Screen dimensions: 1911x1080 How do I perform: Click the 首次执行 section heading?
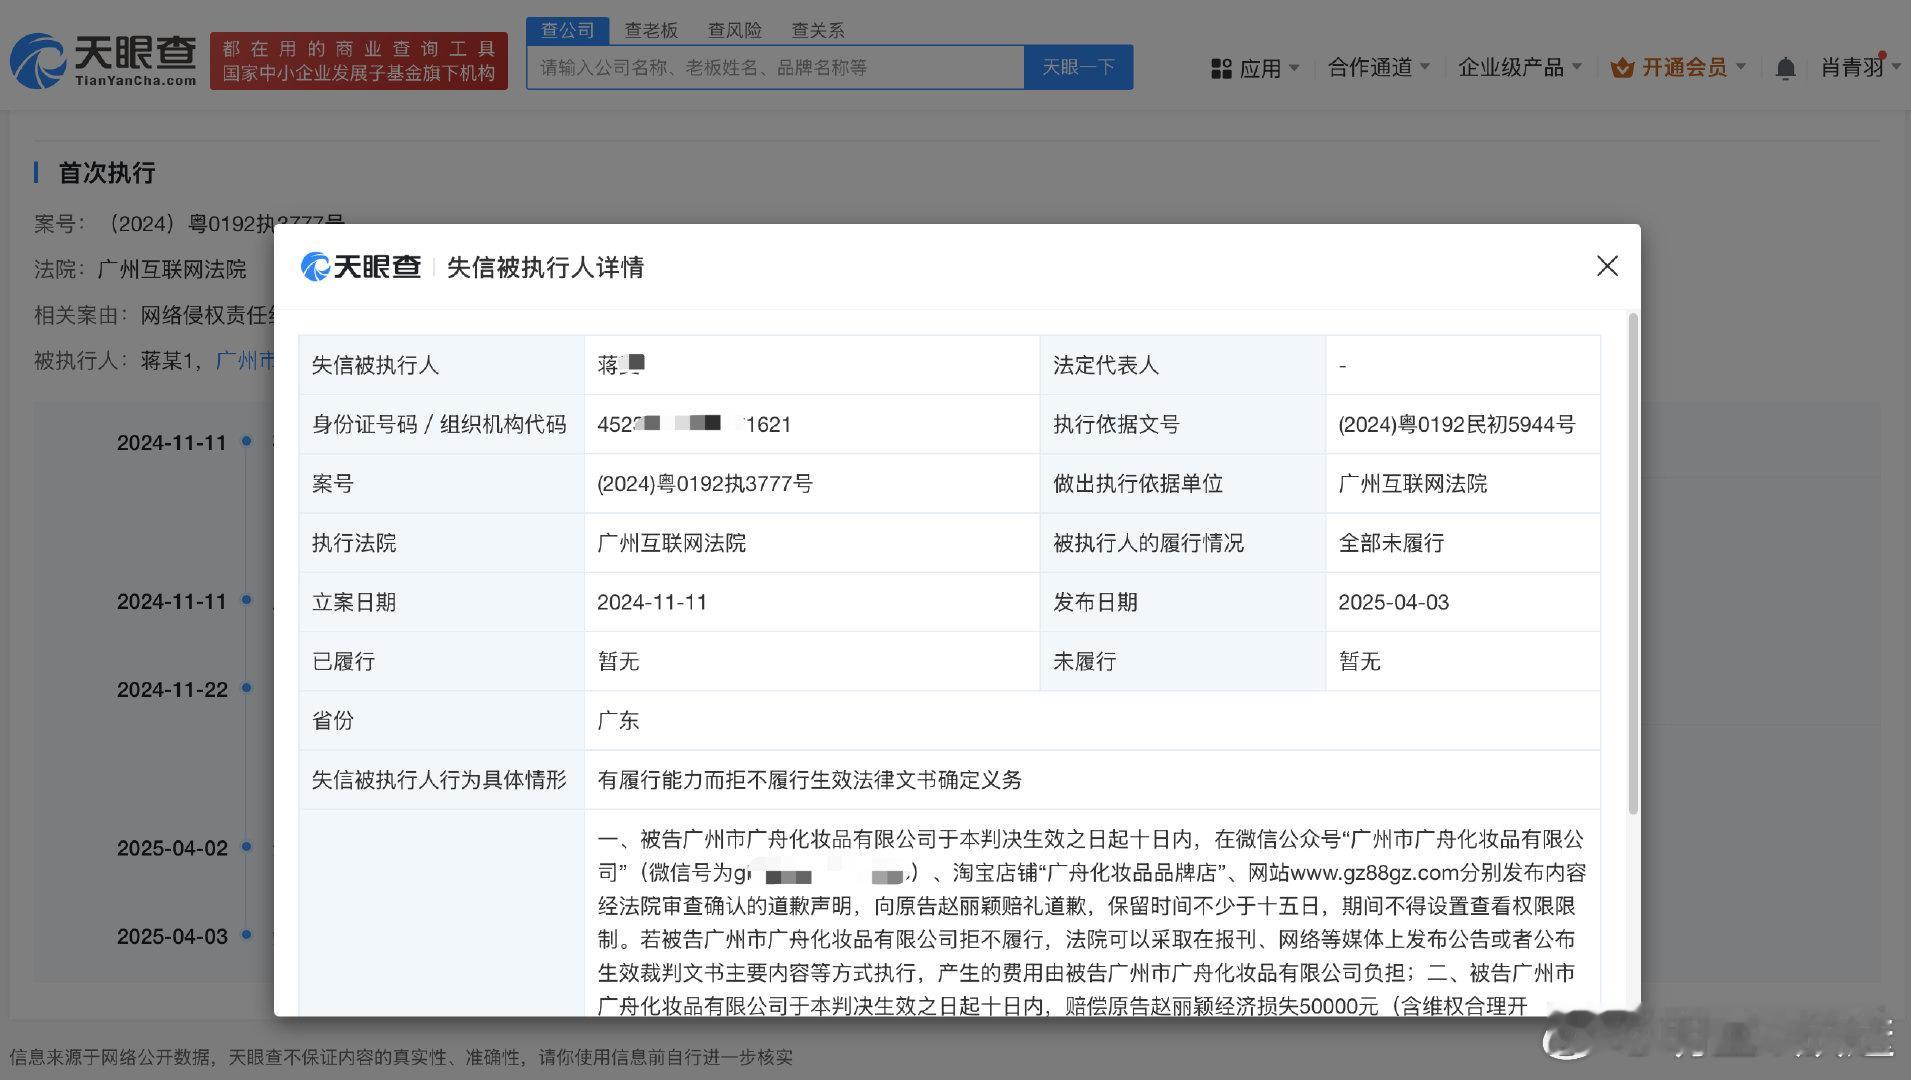107,173
